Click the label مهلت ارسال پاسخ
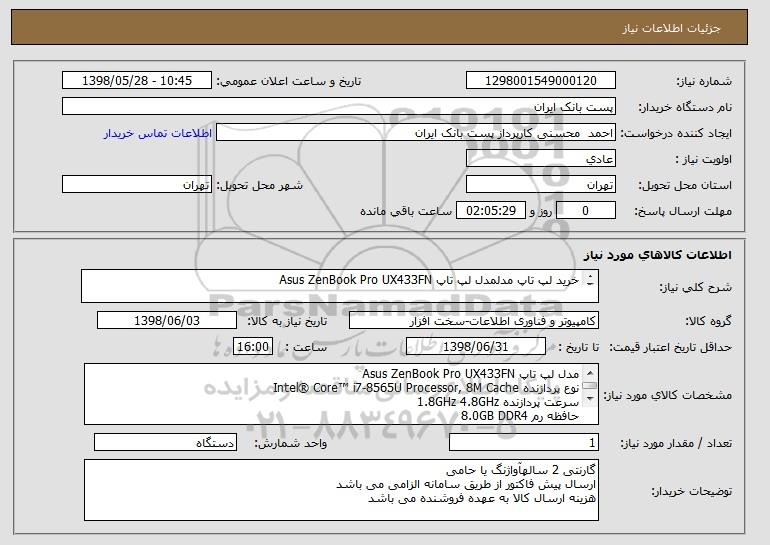Viewport: 770px width, 545px height. pyautogui.click(x=683, y=211)
